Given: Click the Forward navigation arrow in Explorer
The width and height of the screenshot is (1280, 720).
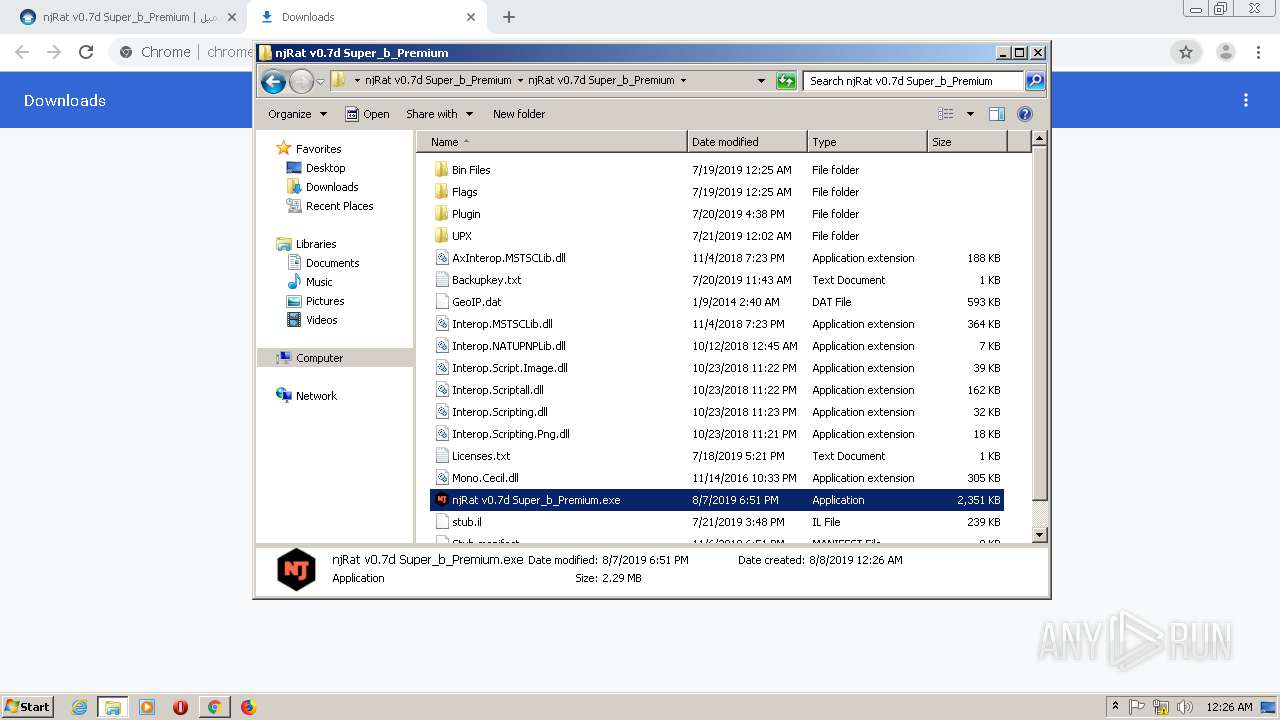Looking at the screenshot, I should (301, 81).
